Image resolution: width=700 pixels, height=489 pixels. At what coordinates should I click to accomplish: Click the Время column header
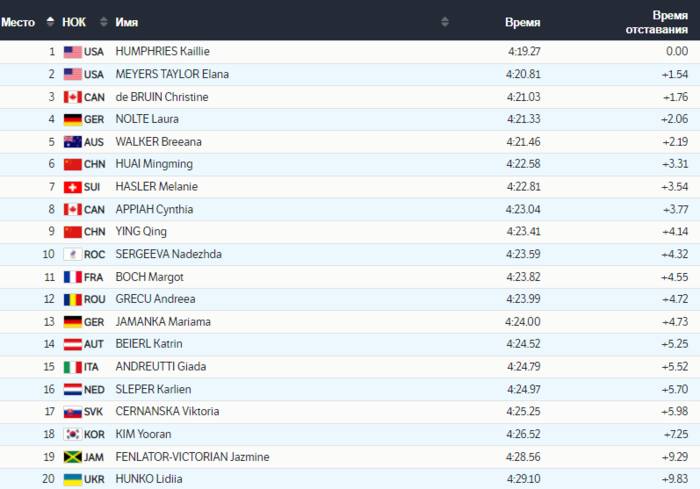pyautogui.click(x=522, y=21)
